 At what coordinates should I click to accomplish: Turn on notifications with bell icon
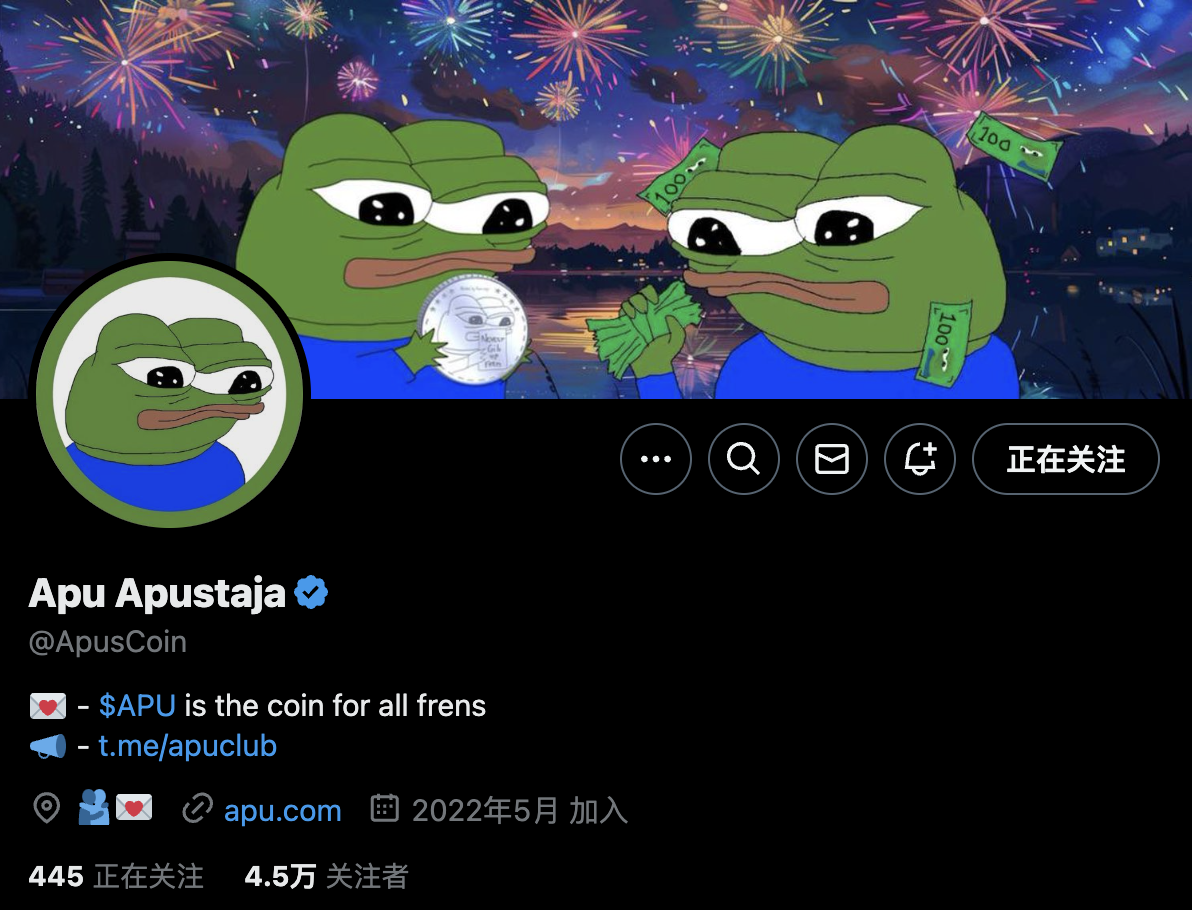point(920,459)
